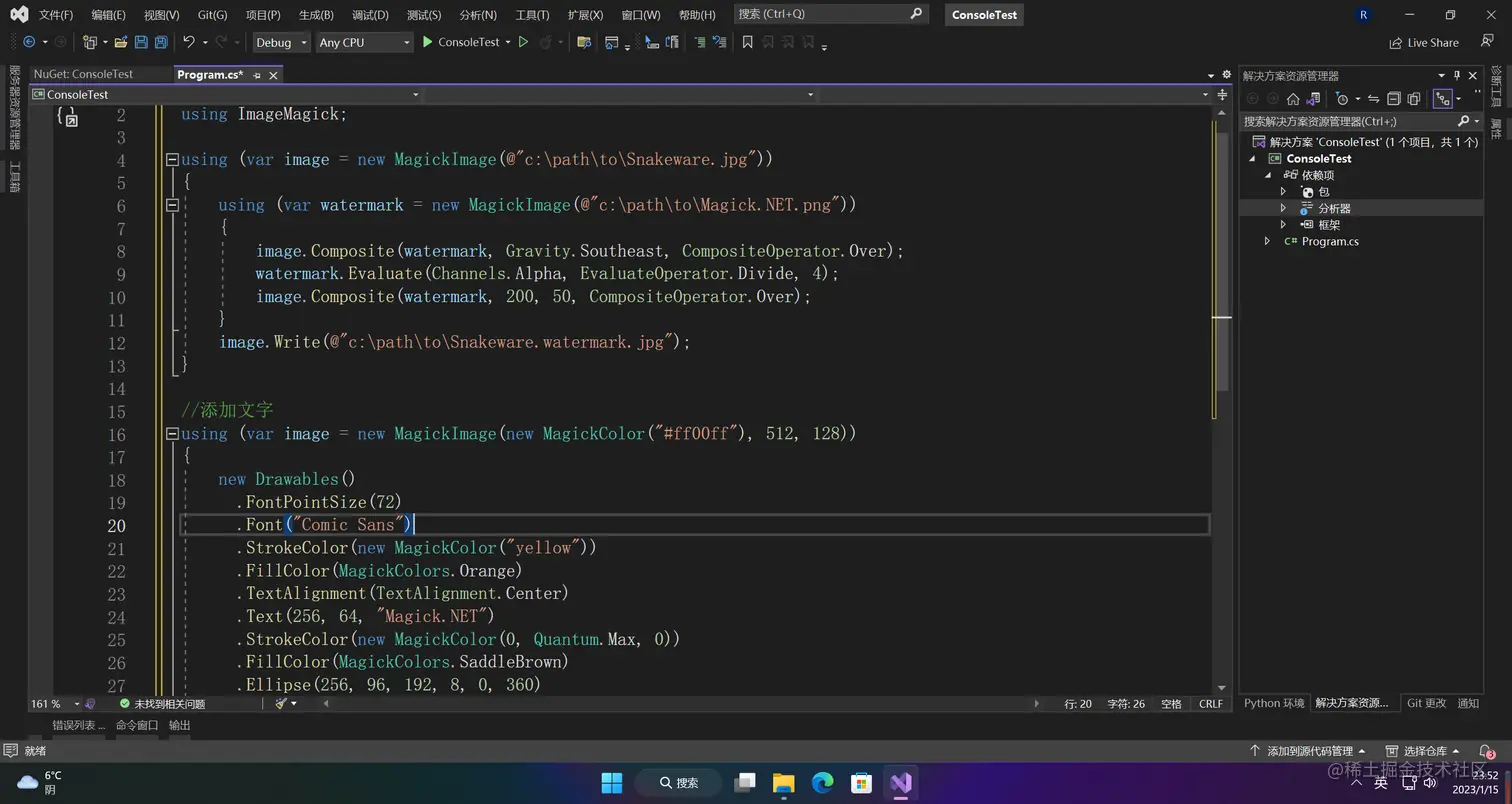
Task: Open the 错误列表 panel tab
Action: pos(79,725)
